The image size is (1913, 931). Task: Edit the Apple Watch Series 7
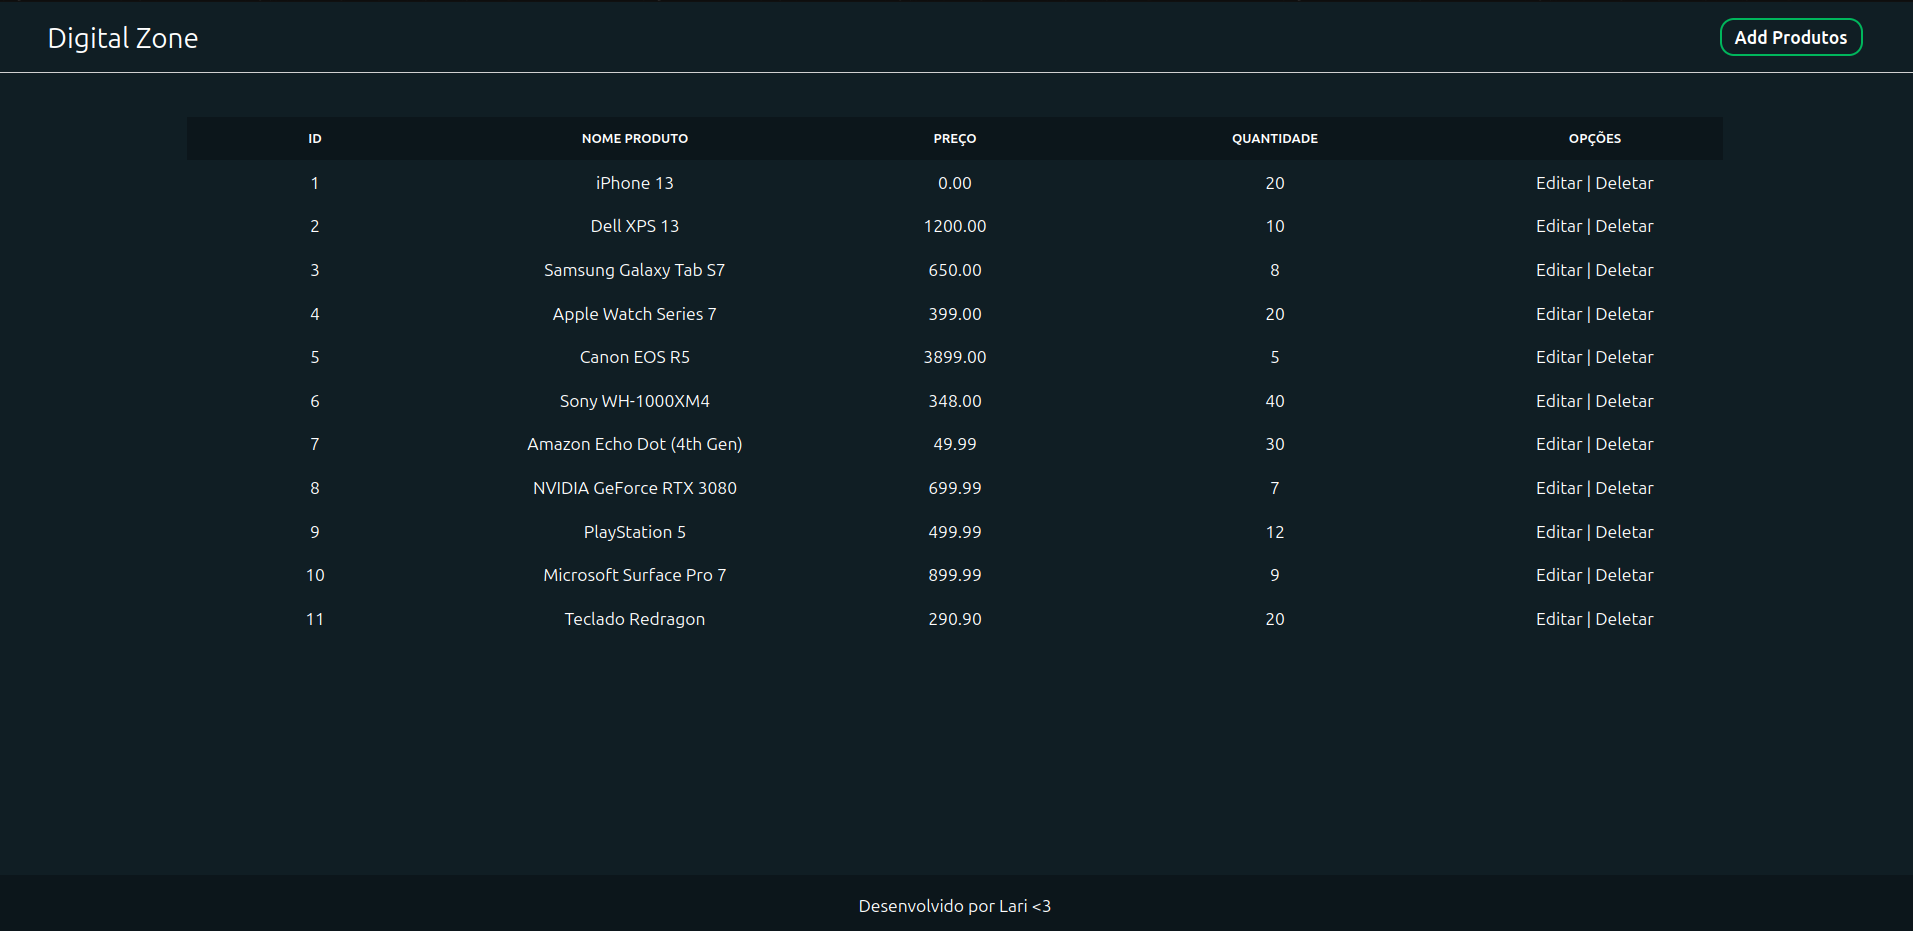point(1558,314)
